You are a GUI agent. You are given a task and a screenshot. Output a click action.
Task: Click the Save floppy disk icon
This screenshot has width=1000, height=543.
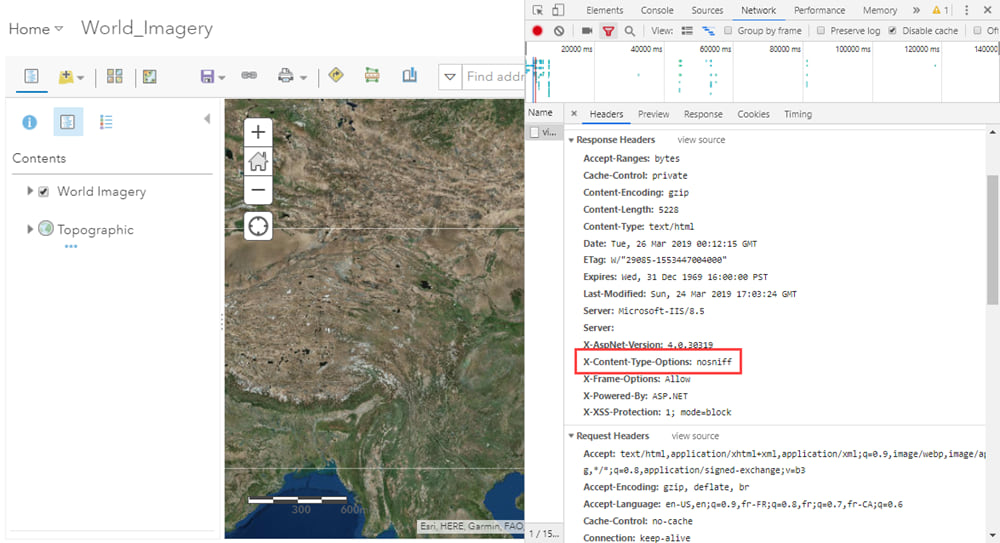[207, 77]
